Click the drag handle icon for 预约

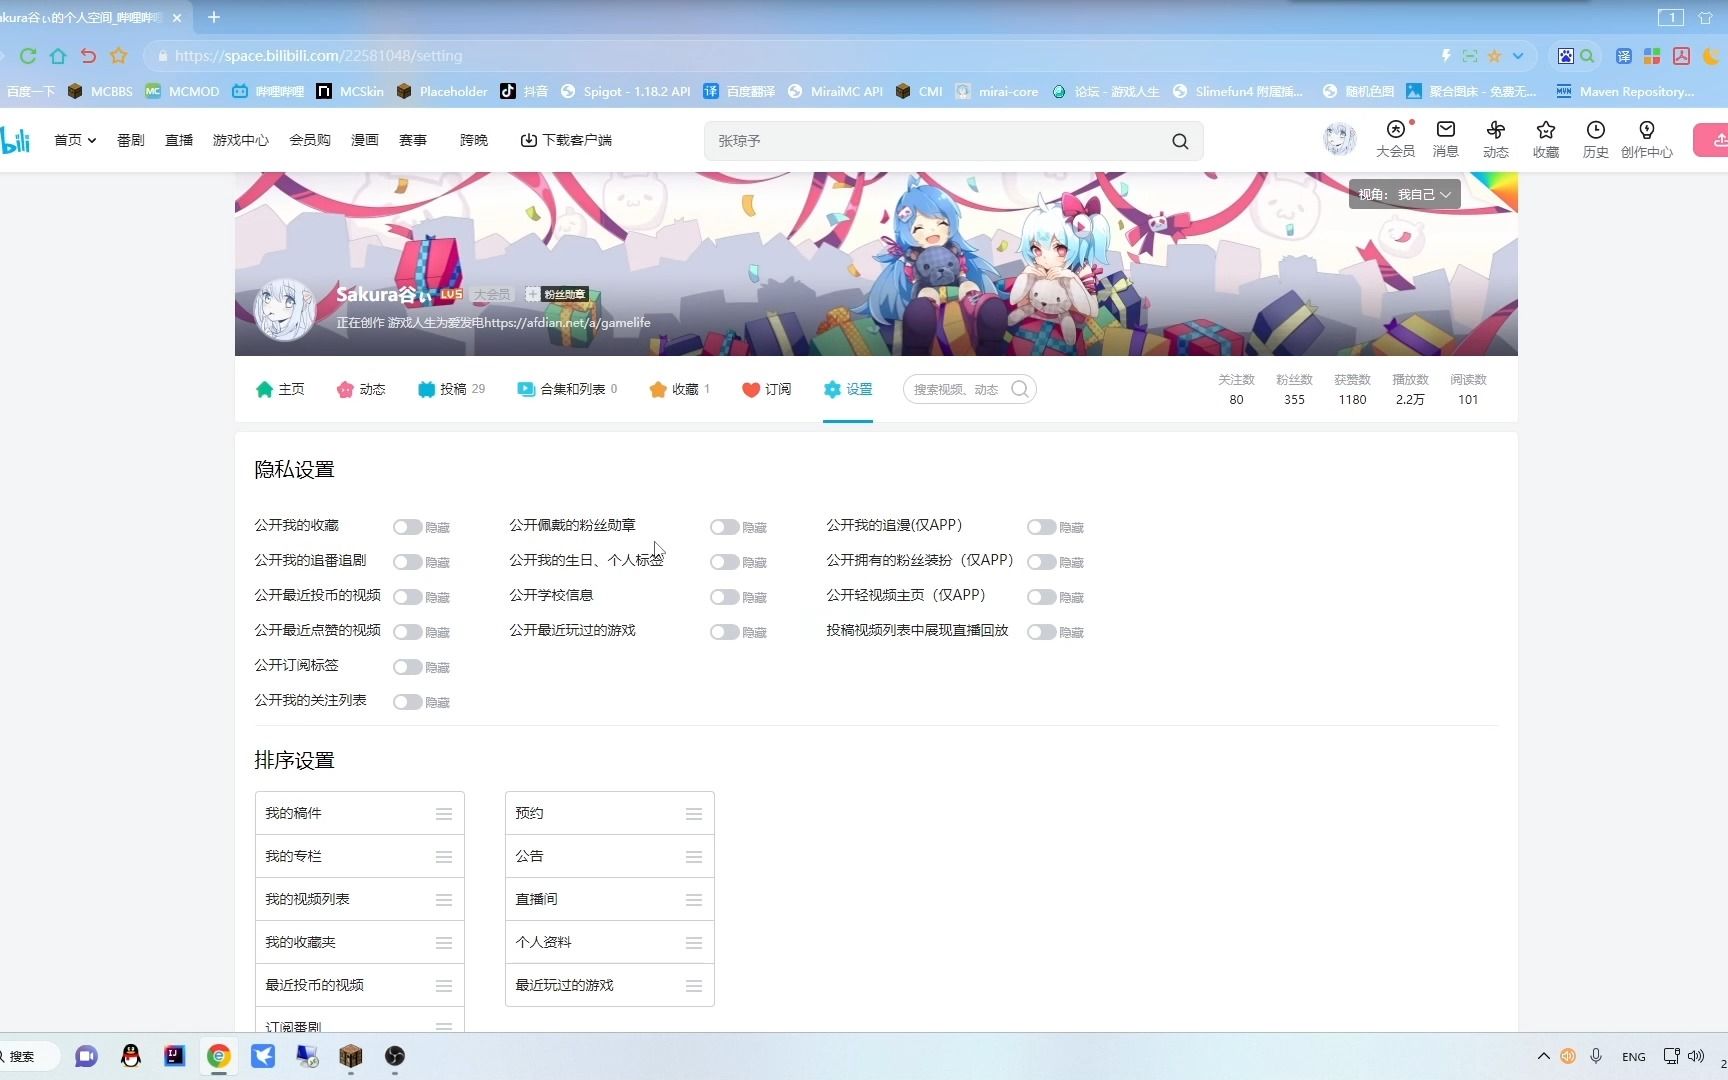(x=694, y=814)
